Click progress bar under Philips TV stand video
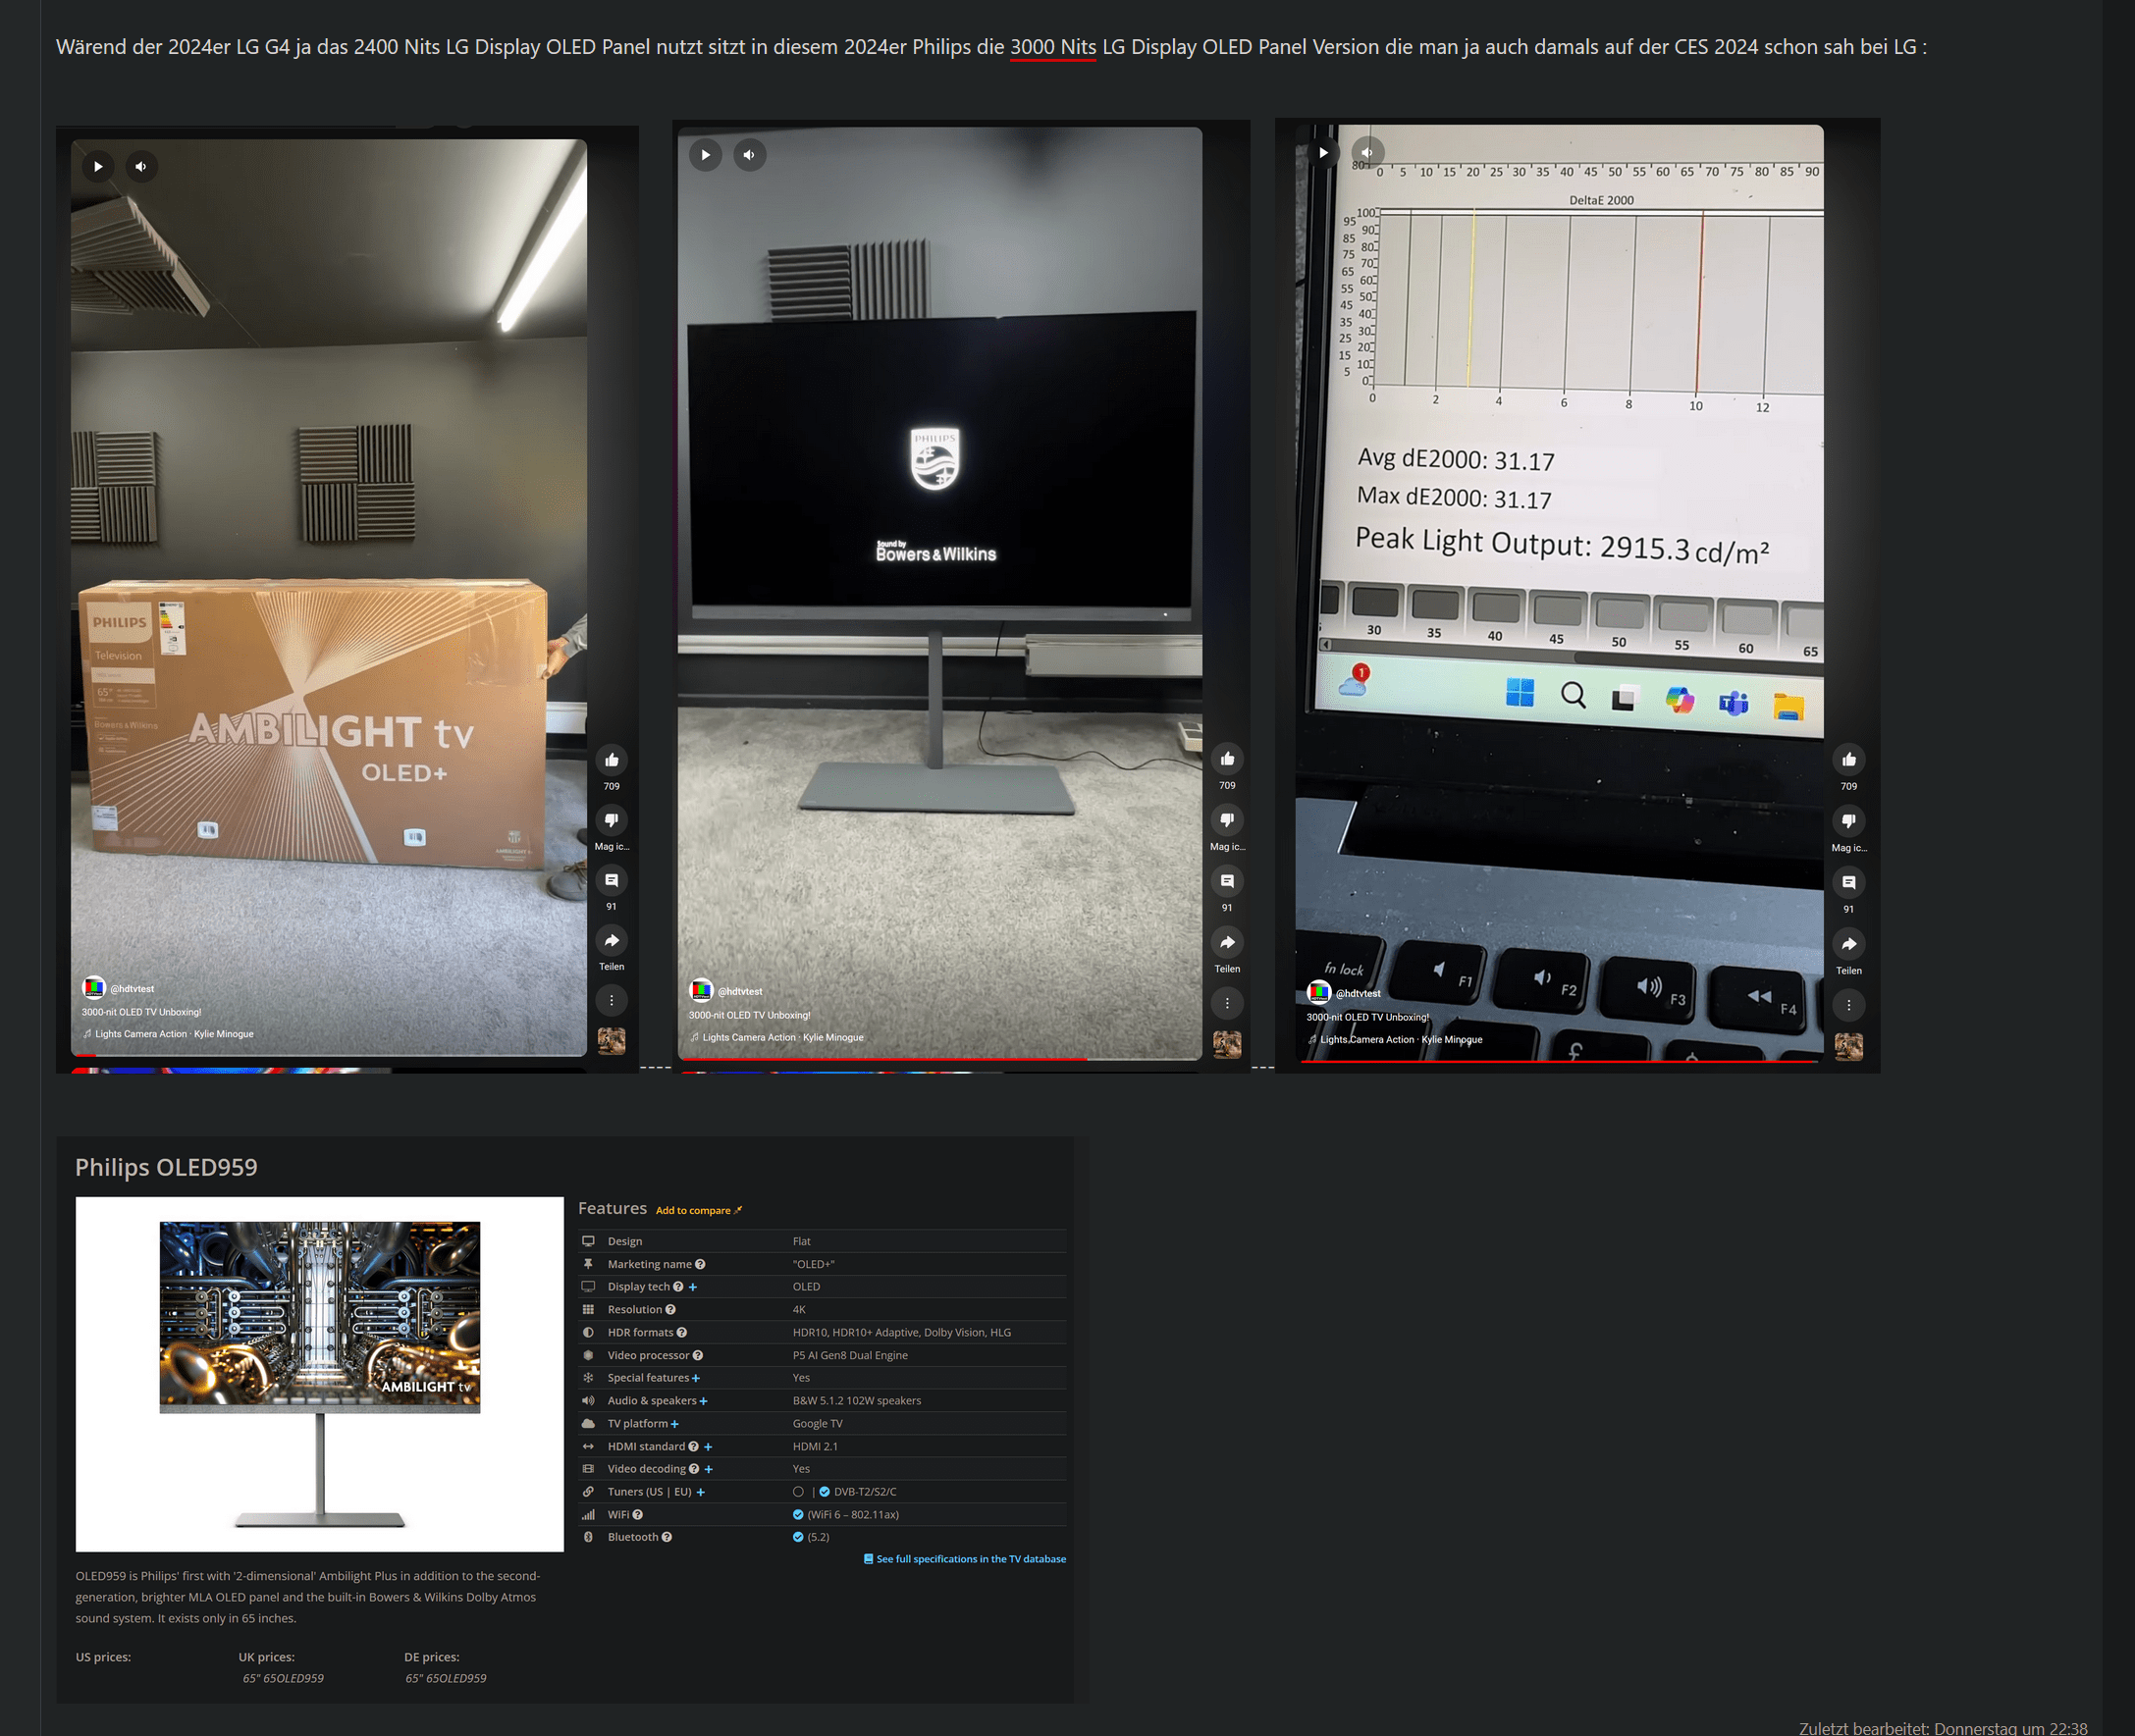Viewport: 2135px width, 1736px height. point(939,1058)
